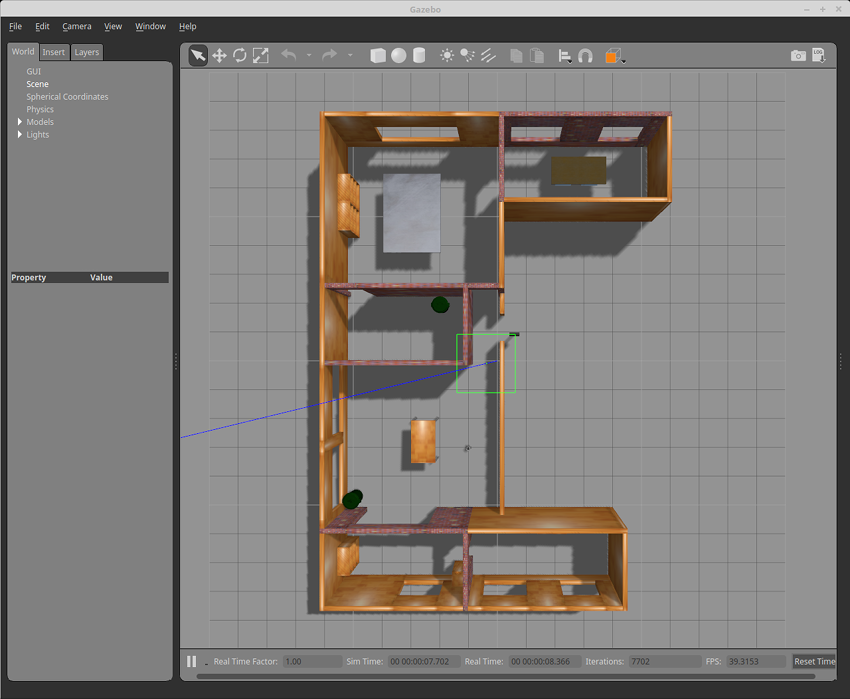Start data logging via the LOG icon
Screen dimensions: 850x699
click(819, 55)
